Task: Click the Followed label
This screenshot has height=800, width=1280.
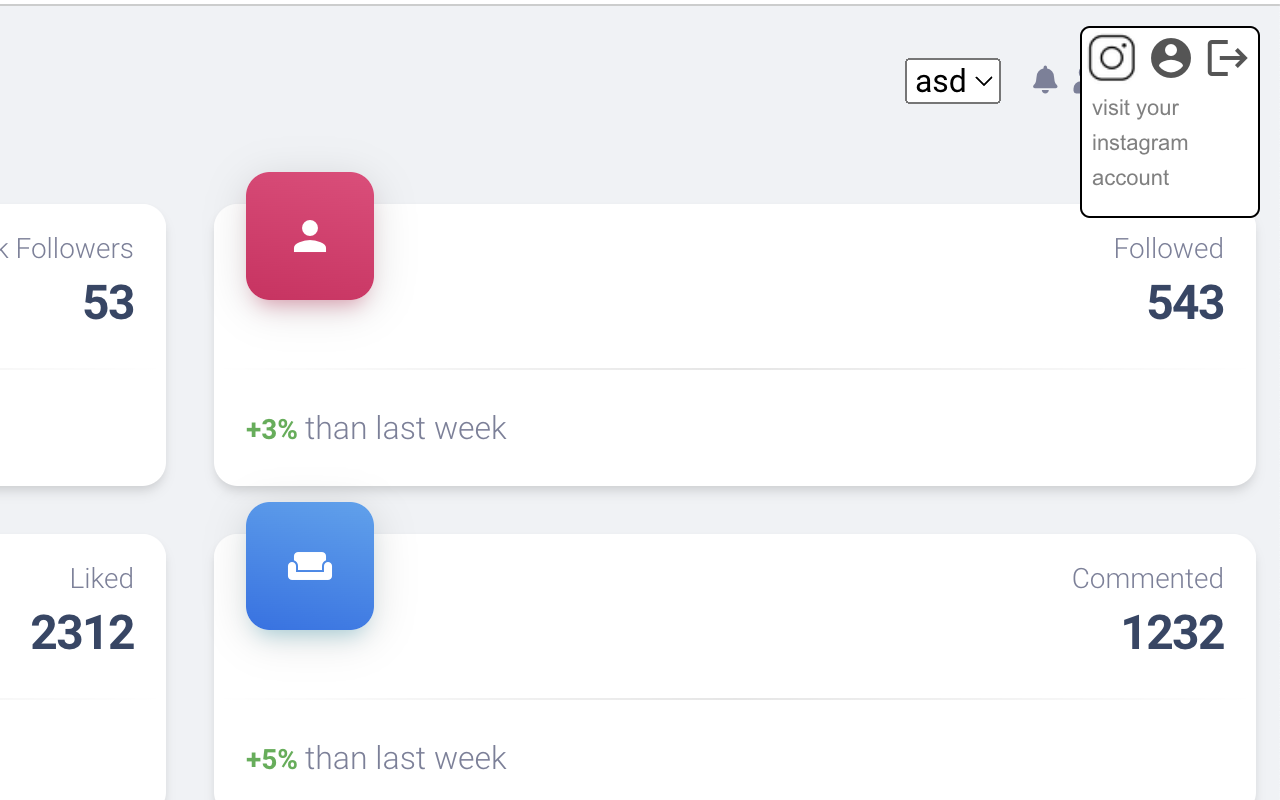Action: click(x=1168, y=248)
